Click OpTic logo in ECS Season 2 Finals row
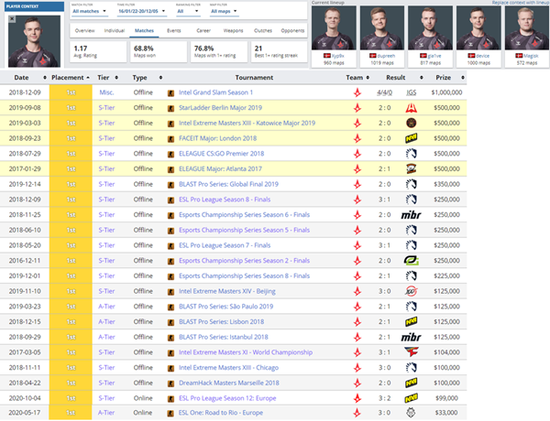Image resolution: width=550 pixels, height=421 pixels. pos(411,261)
